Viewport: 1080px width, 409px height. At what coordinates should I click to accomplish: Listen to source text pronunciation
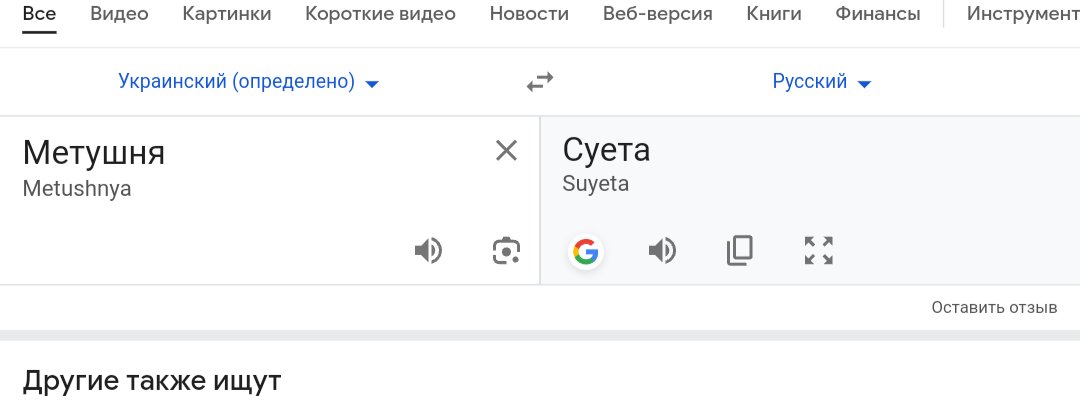(428, 251)
